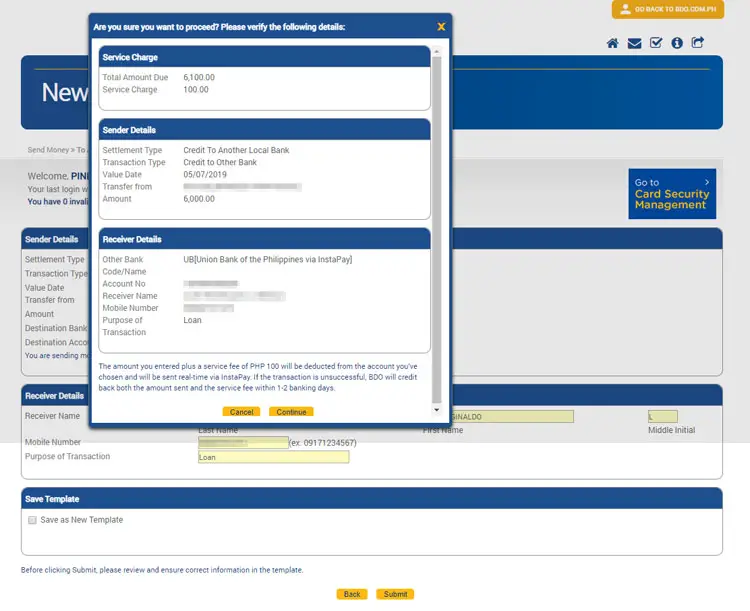Viewport: 750px width, 611px height.
Task: Click the dialog vertical scrollbar thumb
Action: coord(436,230)
